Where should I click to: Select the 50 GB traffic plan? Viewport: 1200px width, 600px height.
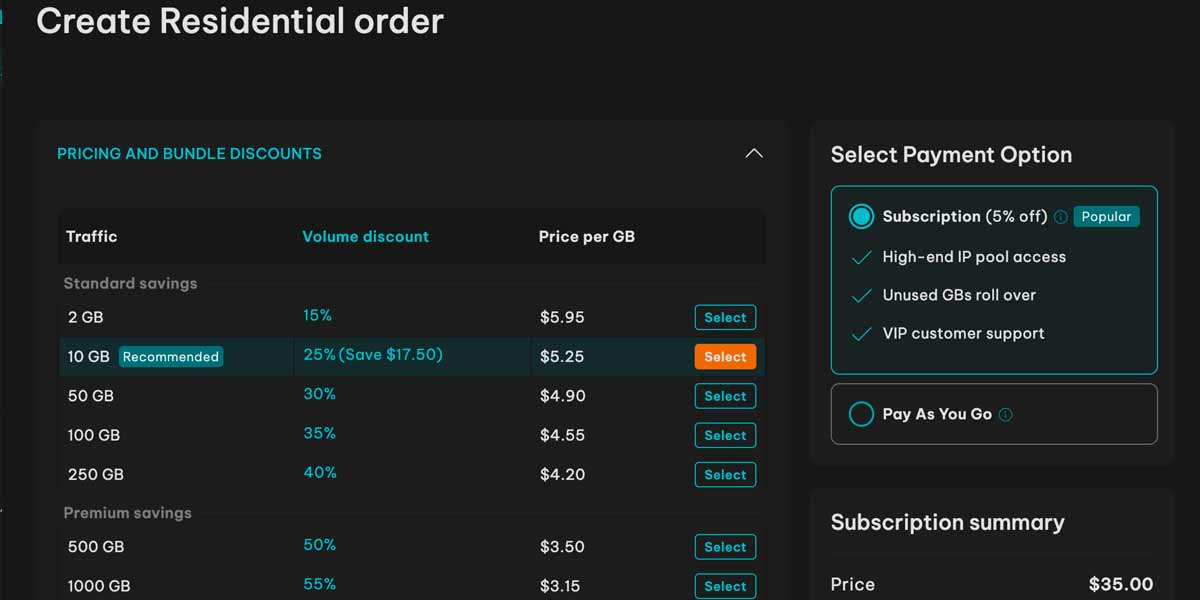(725, 396)
